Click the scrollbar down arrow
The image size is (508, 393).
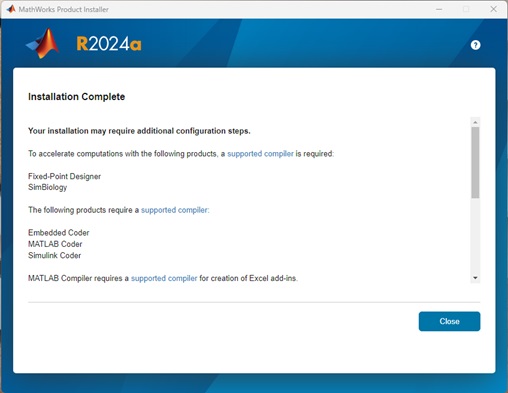tap(475, 278)
